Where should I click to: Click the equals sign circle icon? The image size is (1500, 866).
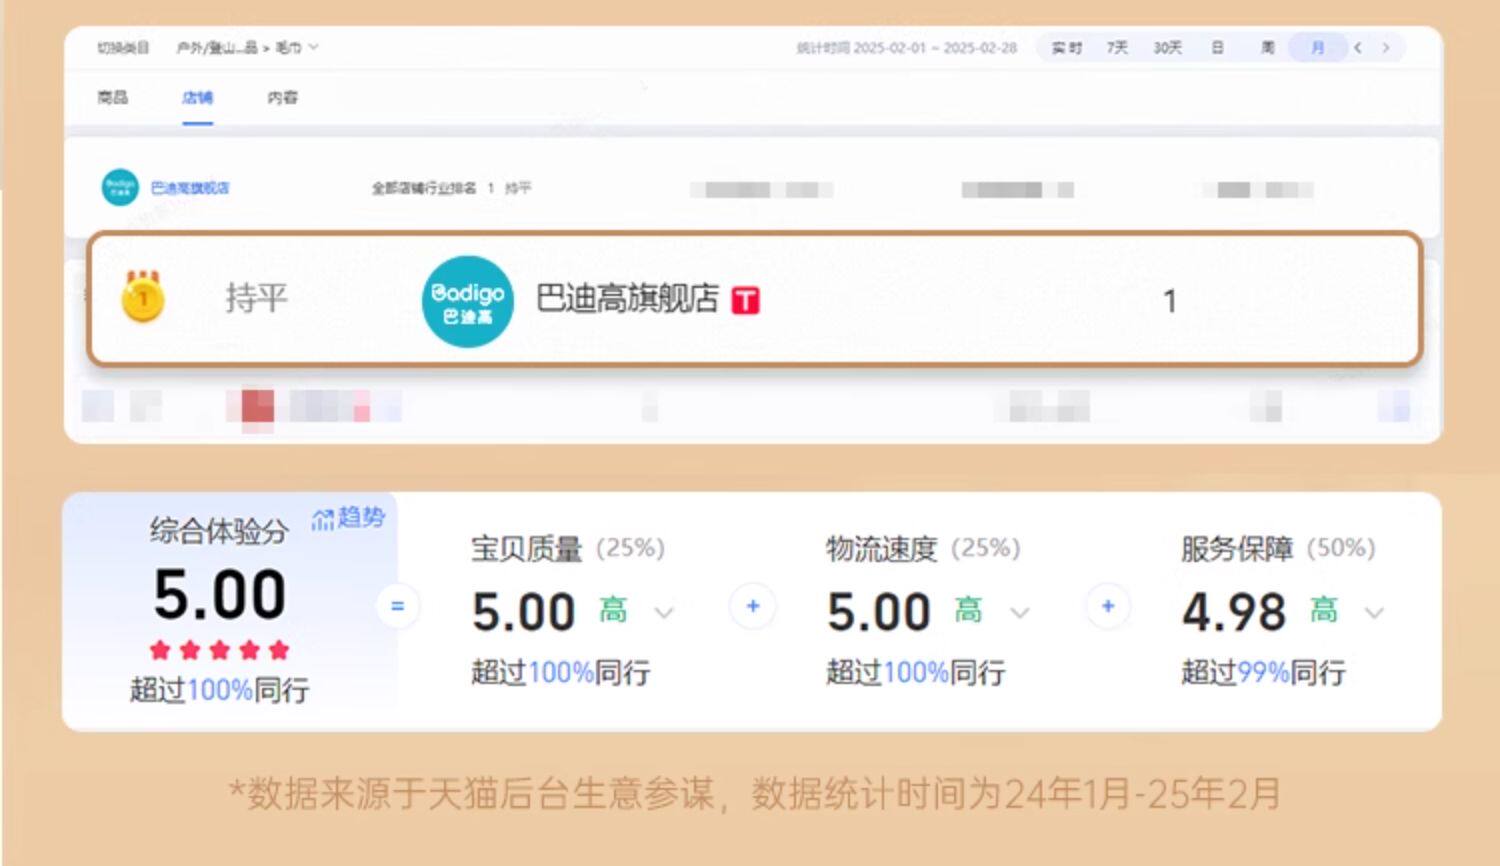click(x=397, y=606)
